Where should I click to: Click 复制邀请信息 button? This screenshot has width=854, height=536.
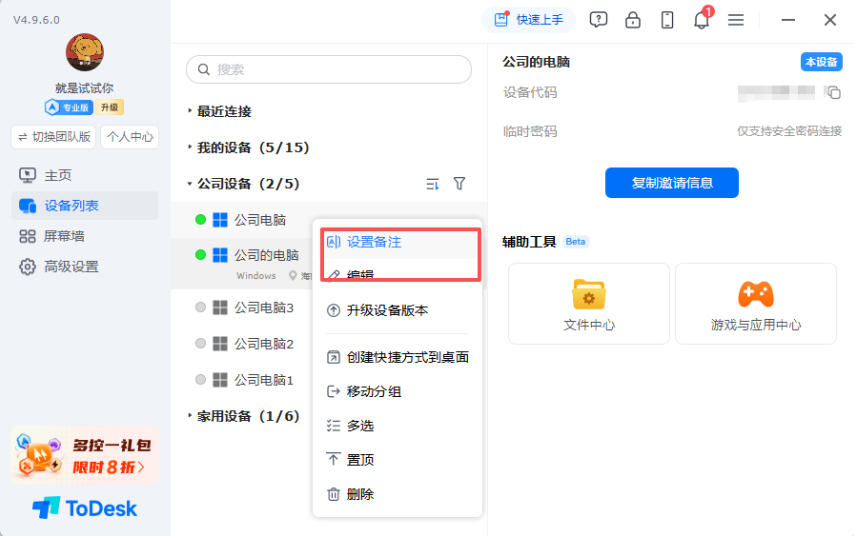672,183
